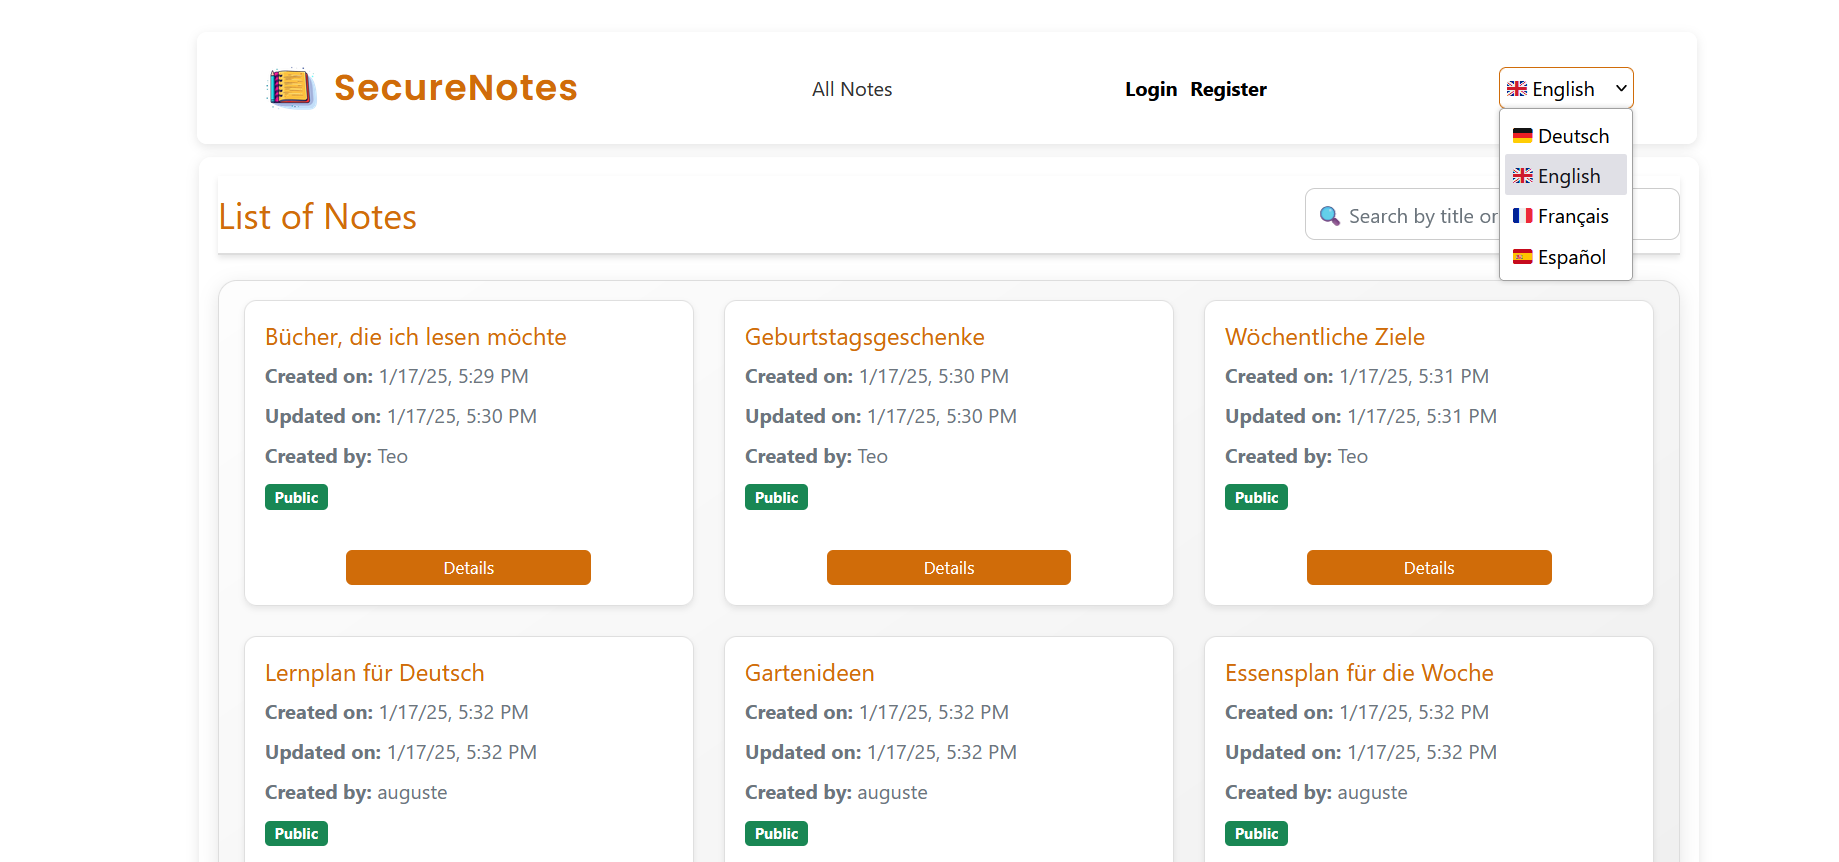
Task: Click the SecureNotes brand title text
Action: point(455,88)
